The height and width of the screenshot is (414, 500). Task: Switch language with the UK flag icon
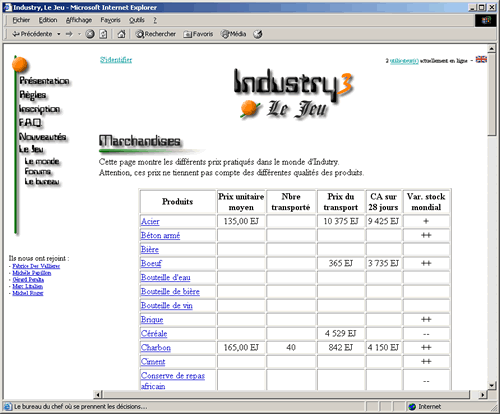coord(481,59)
